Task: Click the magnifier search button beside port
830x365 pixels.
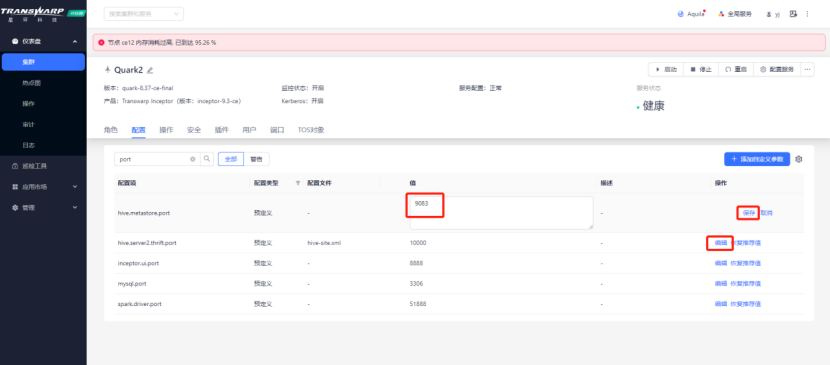Action: [207, 159]
